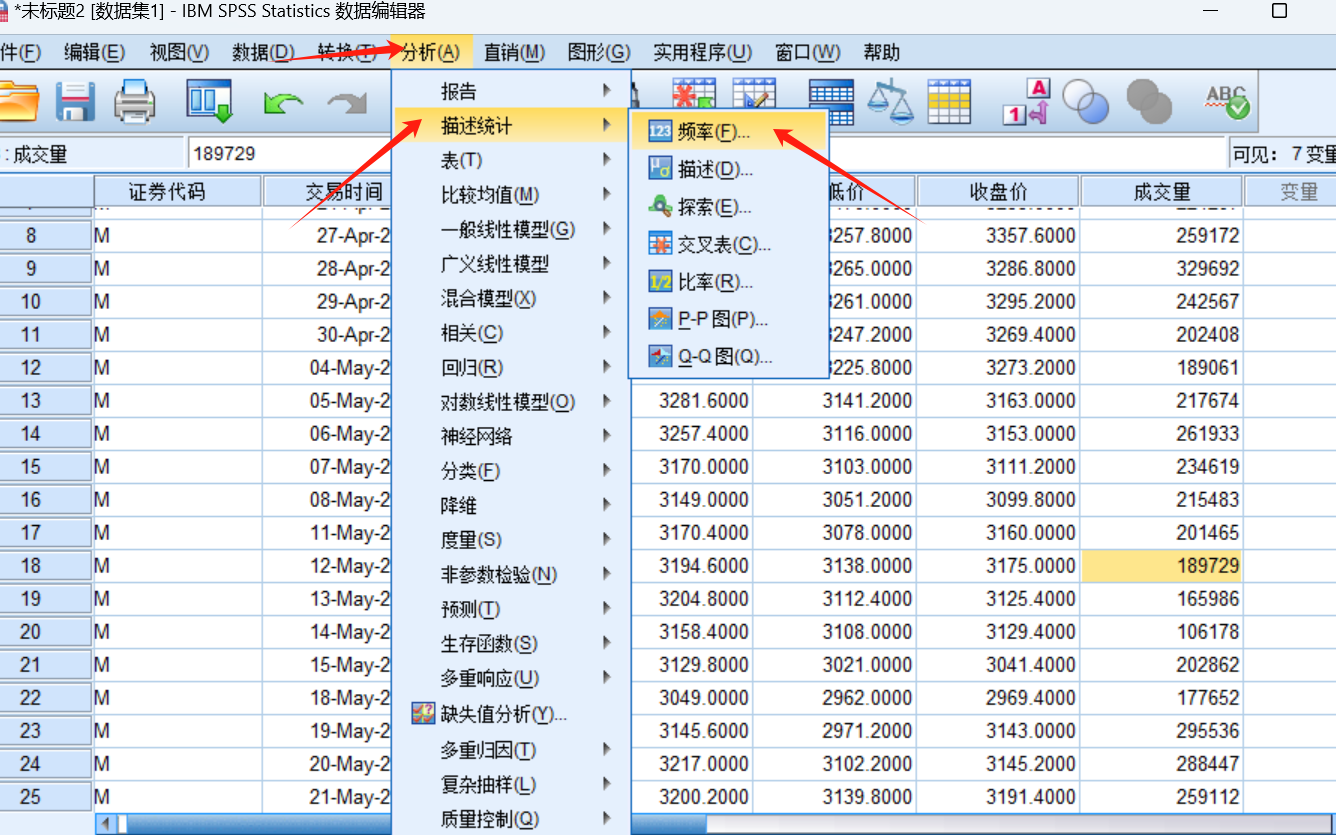Select the 证券代码 column header
The height and width of the screenshot is (835, 1336).
[177, 191]
